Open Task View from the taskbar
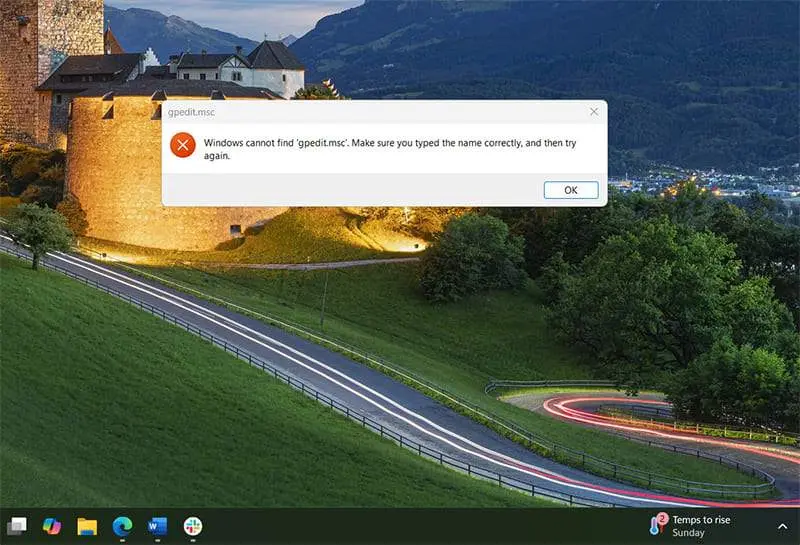Screen dimensions: 800x545 [x=17, y=526]
